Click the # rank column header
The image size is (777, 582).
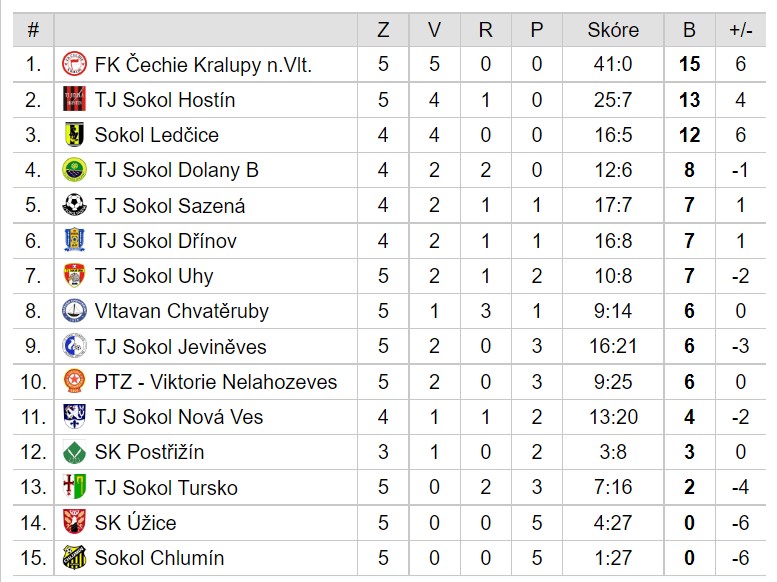tap(33, 30)
